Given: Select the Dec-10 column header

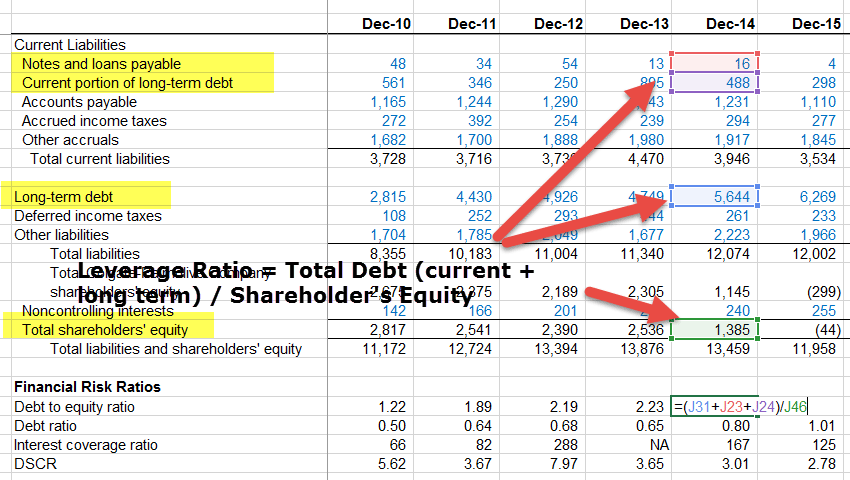Looking at the screenshot, I should 386,24.
